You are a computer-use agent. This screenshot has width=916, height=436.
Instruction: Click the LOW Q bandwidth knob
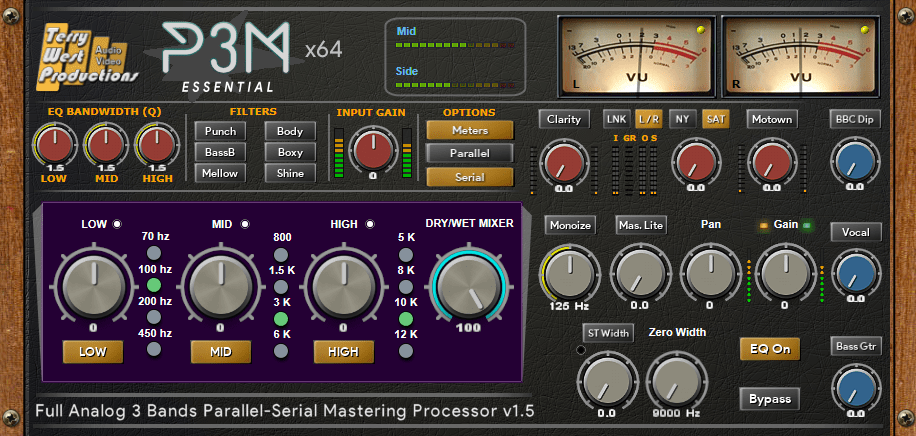54,146
